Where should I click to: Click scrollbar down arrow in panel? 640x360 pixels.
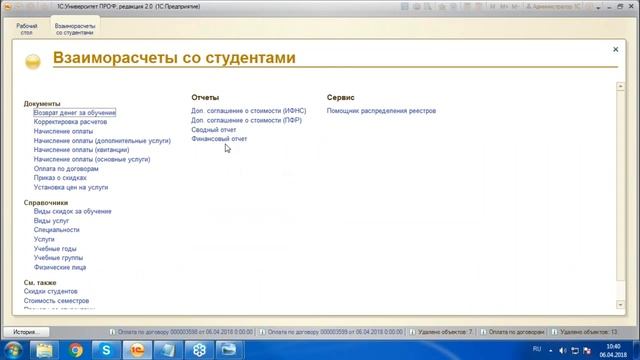point(620,304)
